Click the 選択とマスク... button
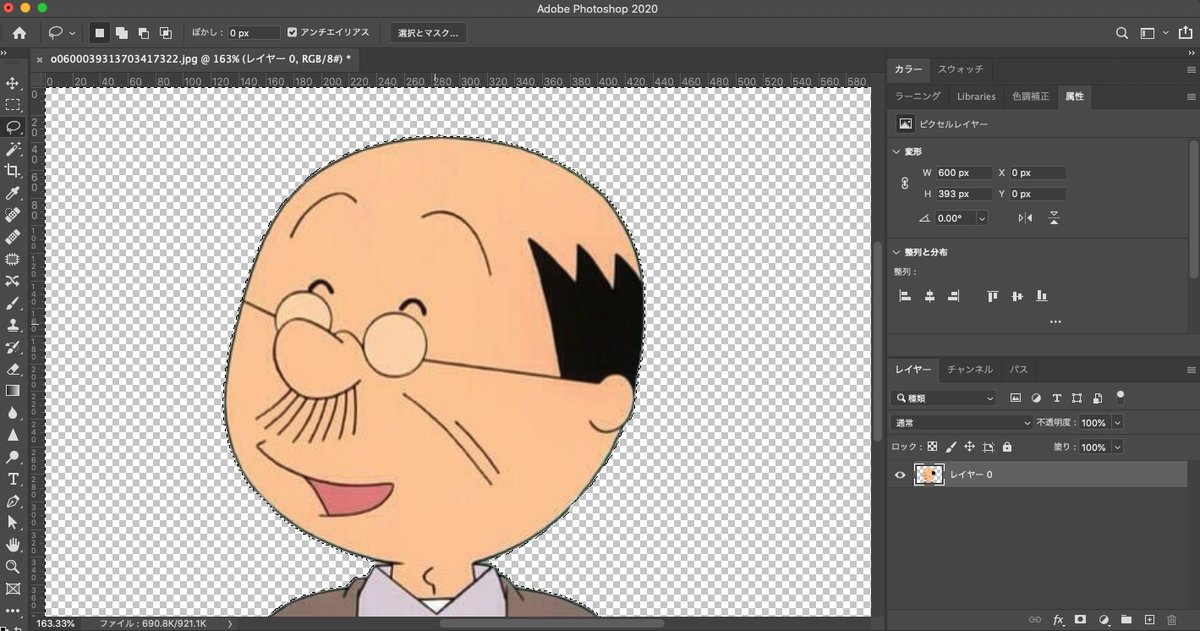 (x=428, y=33)
